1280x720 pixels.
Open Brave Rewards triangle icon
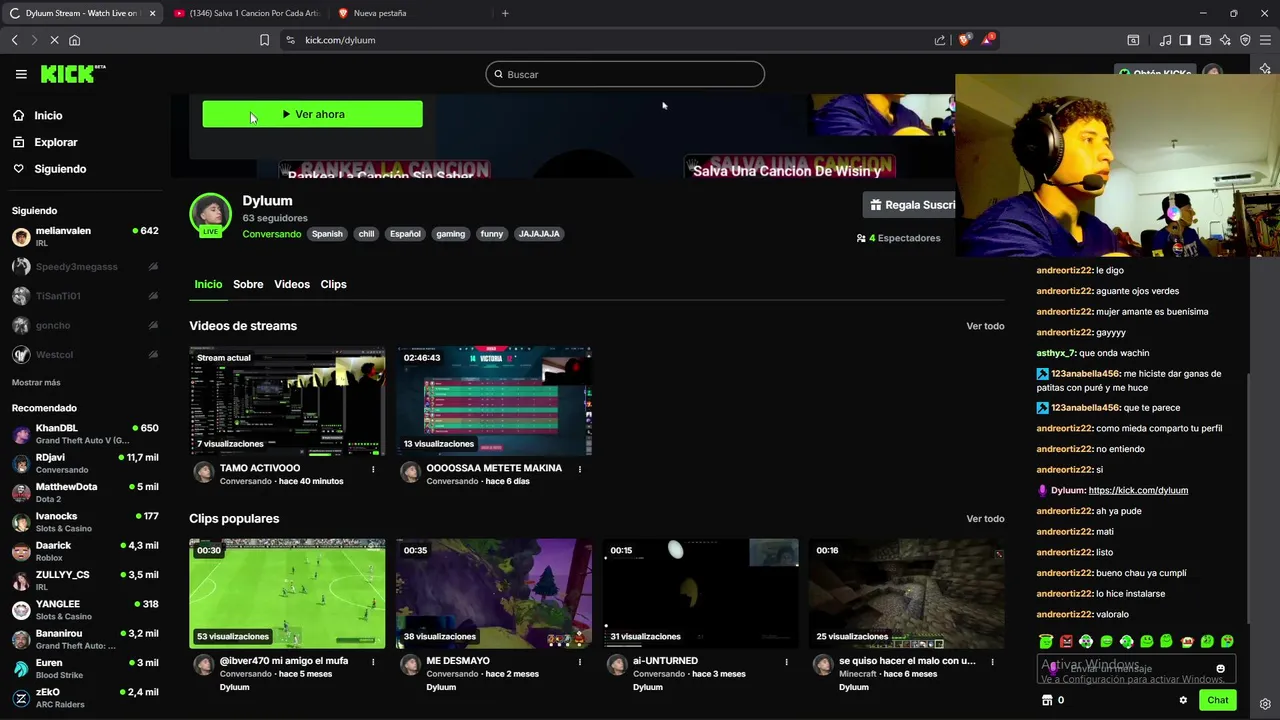click(988, 40)
